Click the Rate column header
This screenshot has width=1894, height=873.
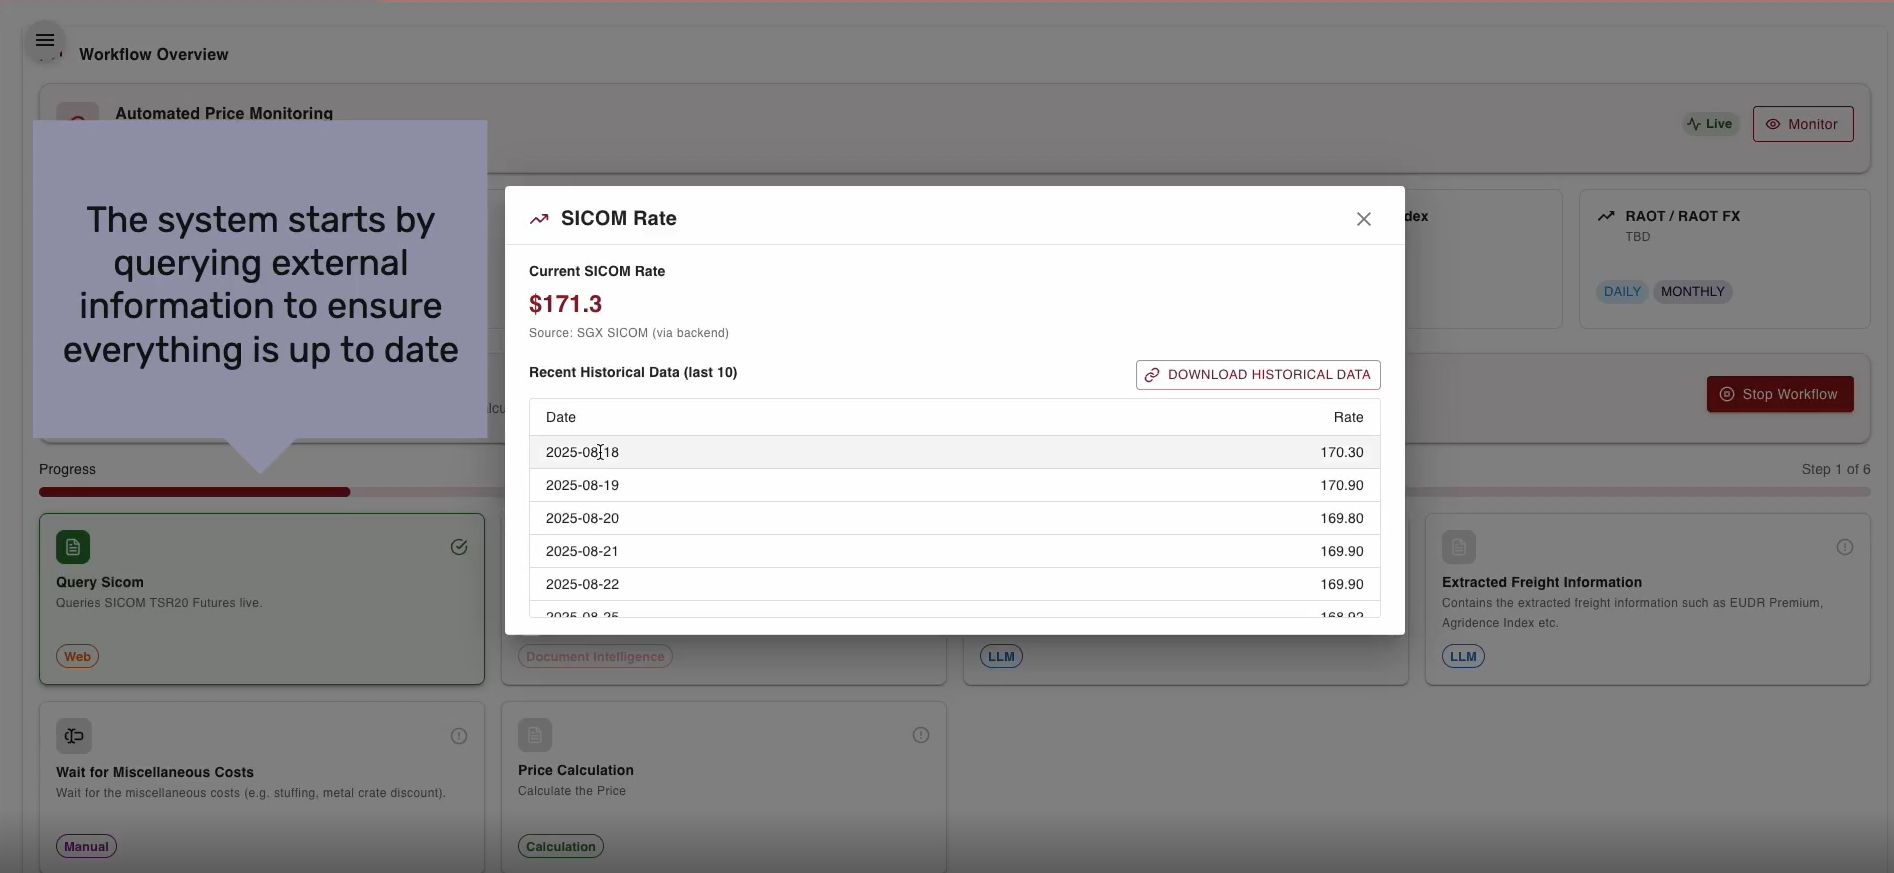pyautogui.click(x=1347, y=417)
